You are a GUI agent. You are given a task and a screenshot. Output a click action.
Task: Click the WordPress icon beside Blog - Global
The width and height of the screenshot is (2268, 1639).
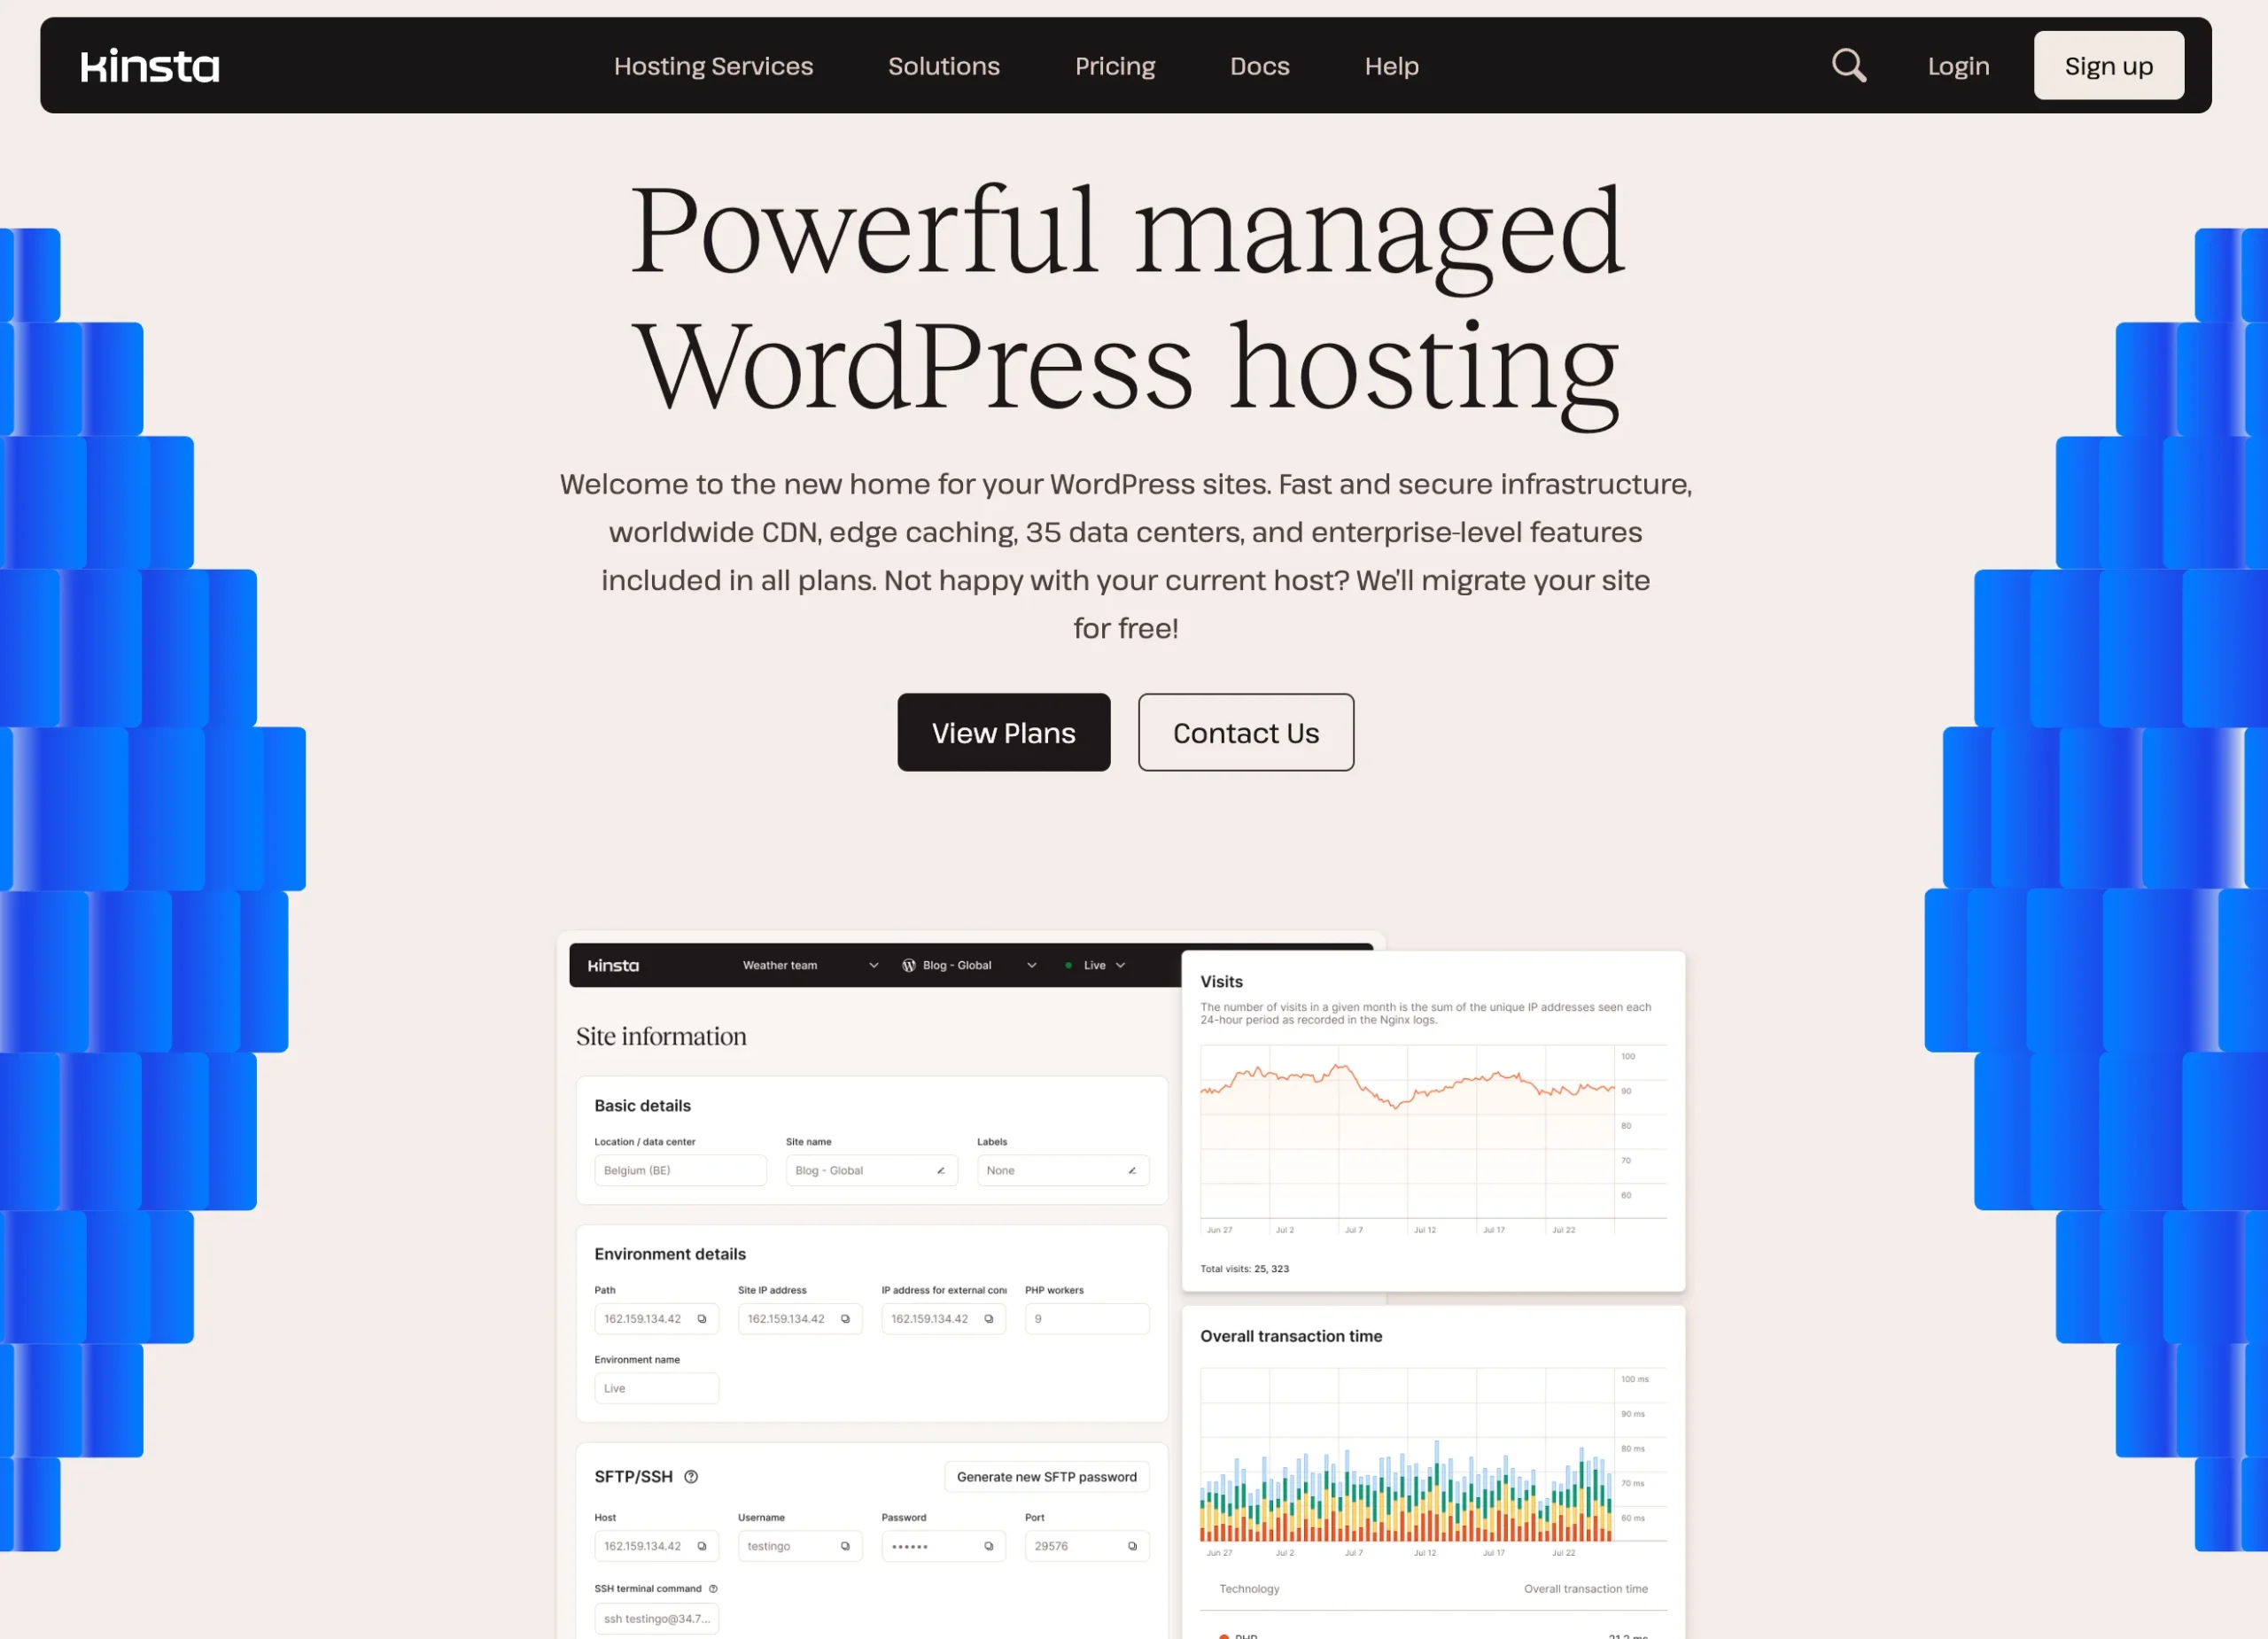point(909,965)
